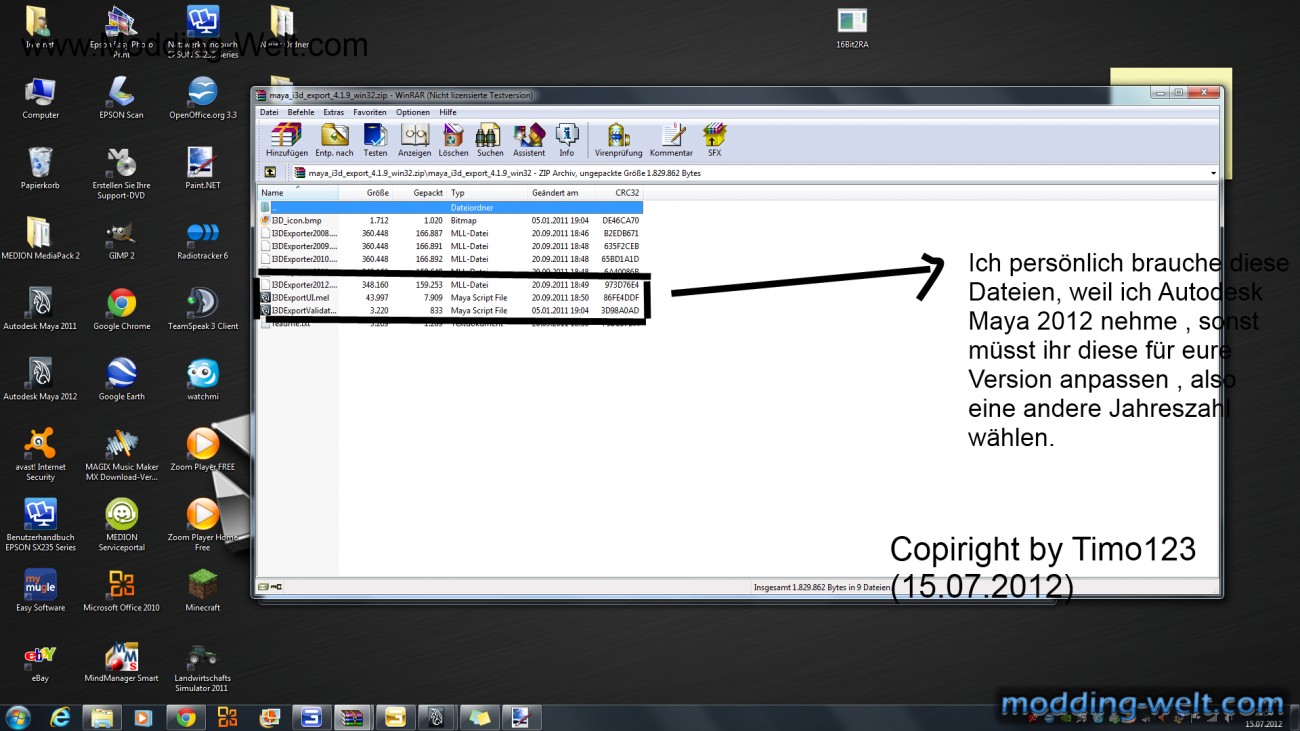Click the archive path address field

(x=753, y=173)
